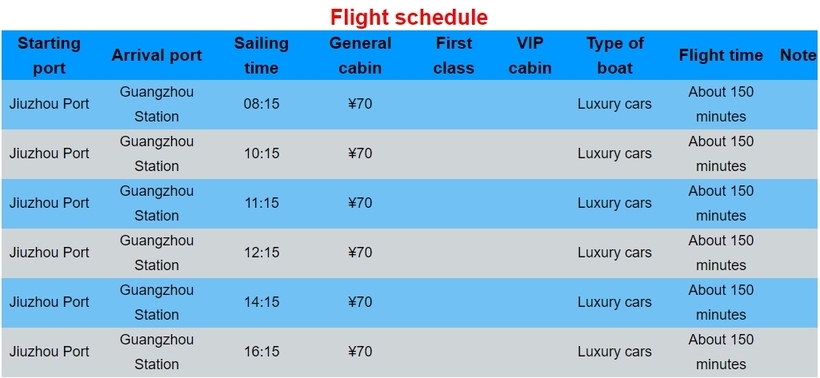Click Luxury cars in the 16:15 row
This screenshot has width=820, height=378.
tap(614, 352)
